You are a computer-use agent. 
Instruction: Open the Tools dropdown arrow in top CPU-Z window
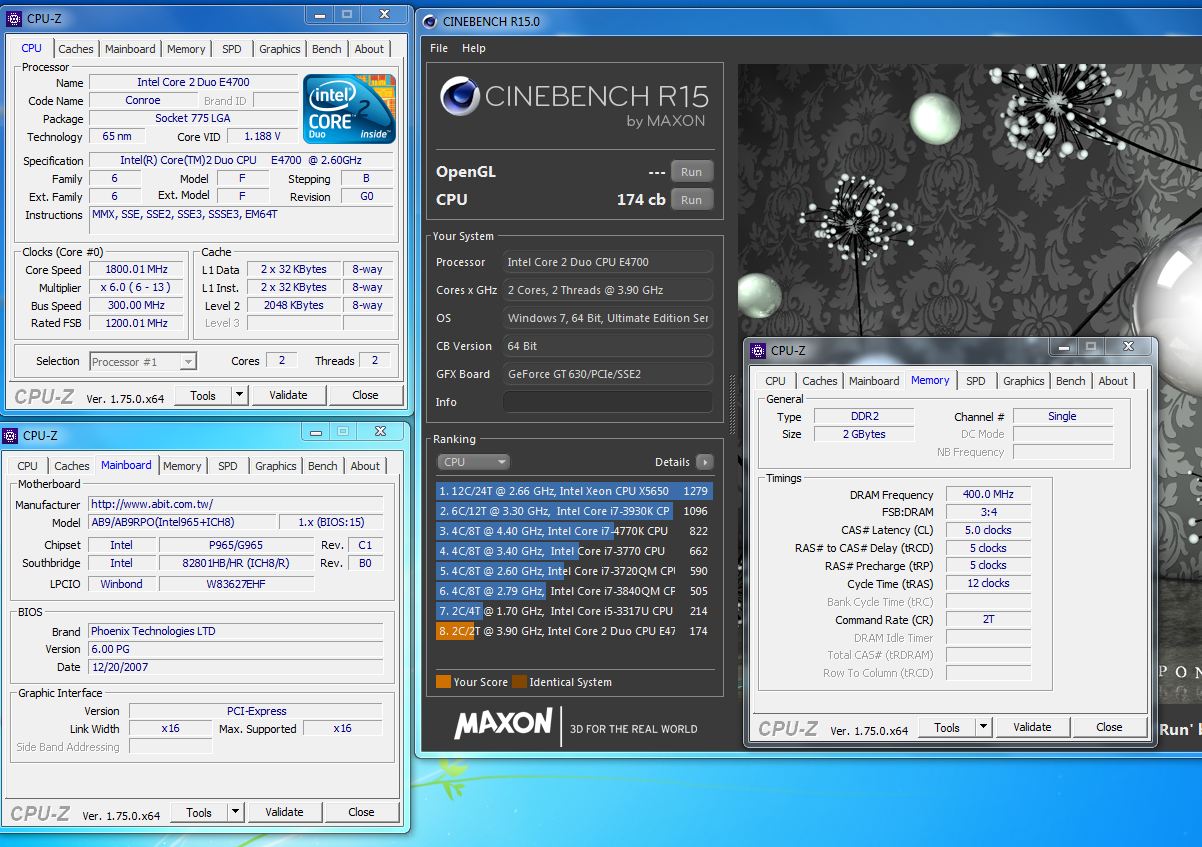pos(239,395)
